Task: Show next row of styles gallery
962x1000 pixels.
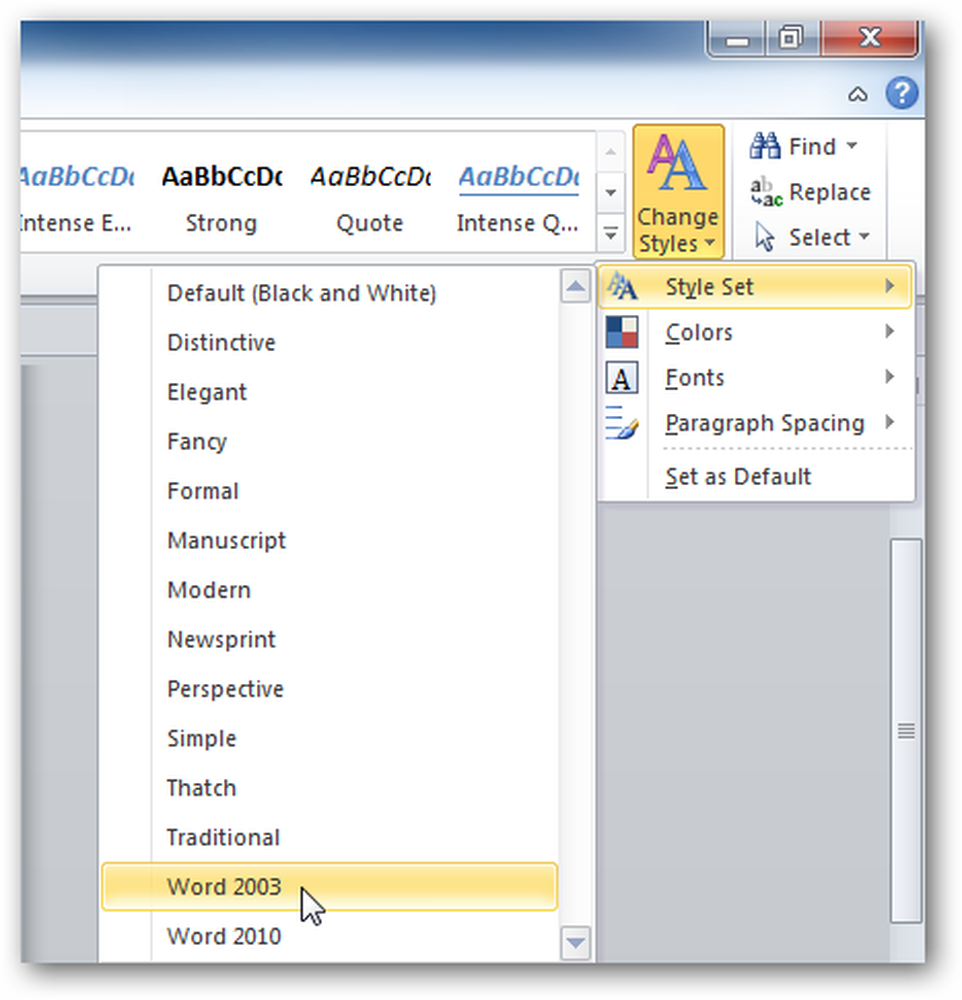Action: (610, 192)
